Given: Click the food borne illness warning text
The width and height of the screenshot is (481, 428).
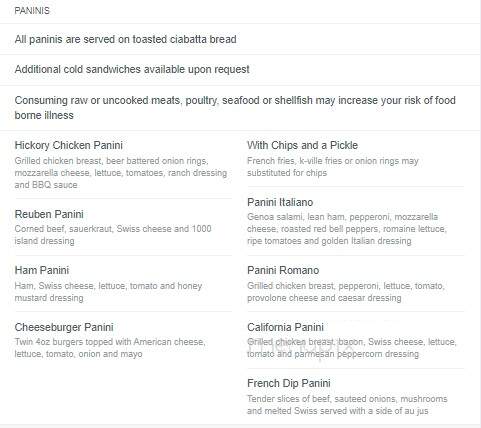Looking at the screenshot, I should (x=235, y=108).
